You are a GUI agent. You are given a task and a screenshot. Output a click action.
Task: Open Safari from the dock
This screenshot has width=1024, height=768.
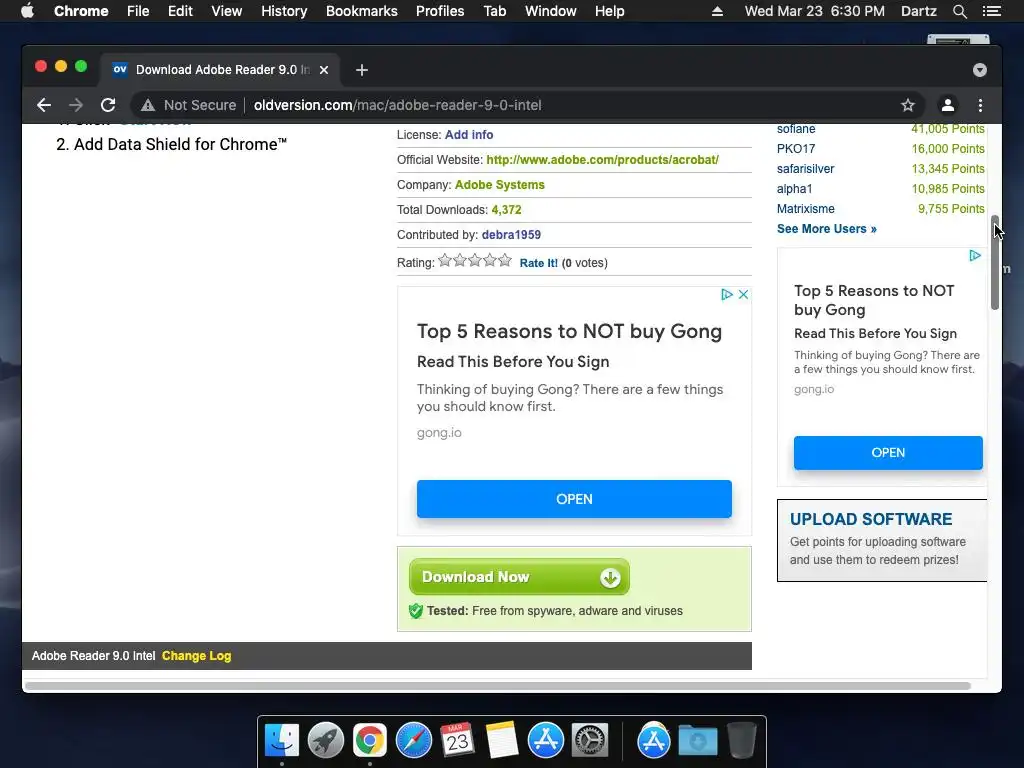(x=413, y=741)
